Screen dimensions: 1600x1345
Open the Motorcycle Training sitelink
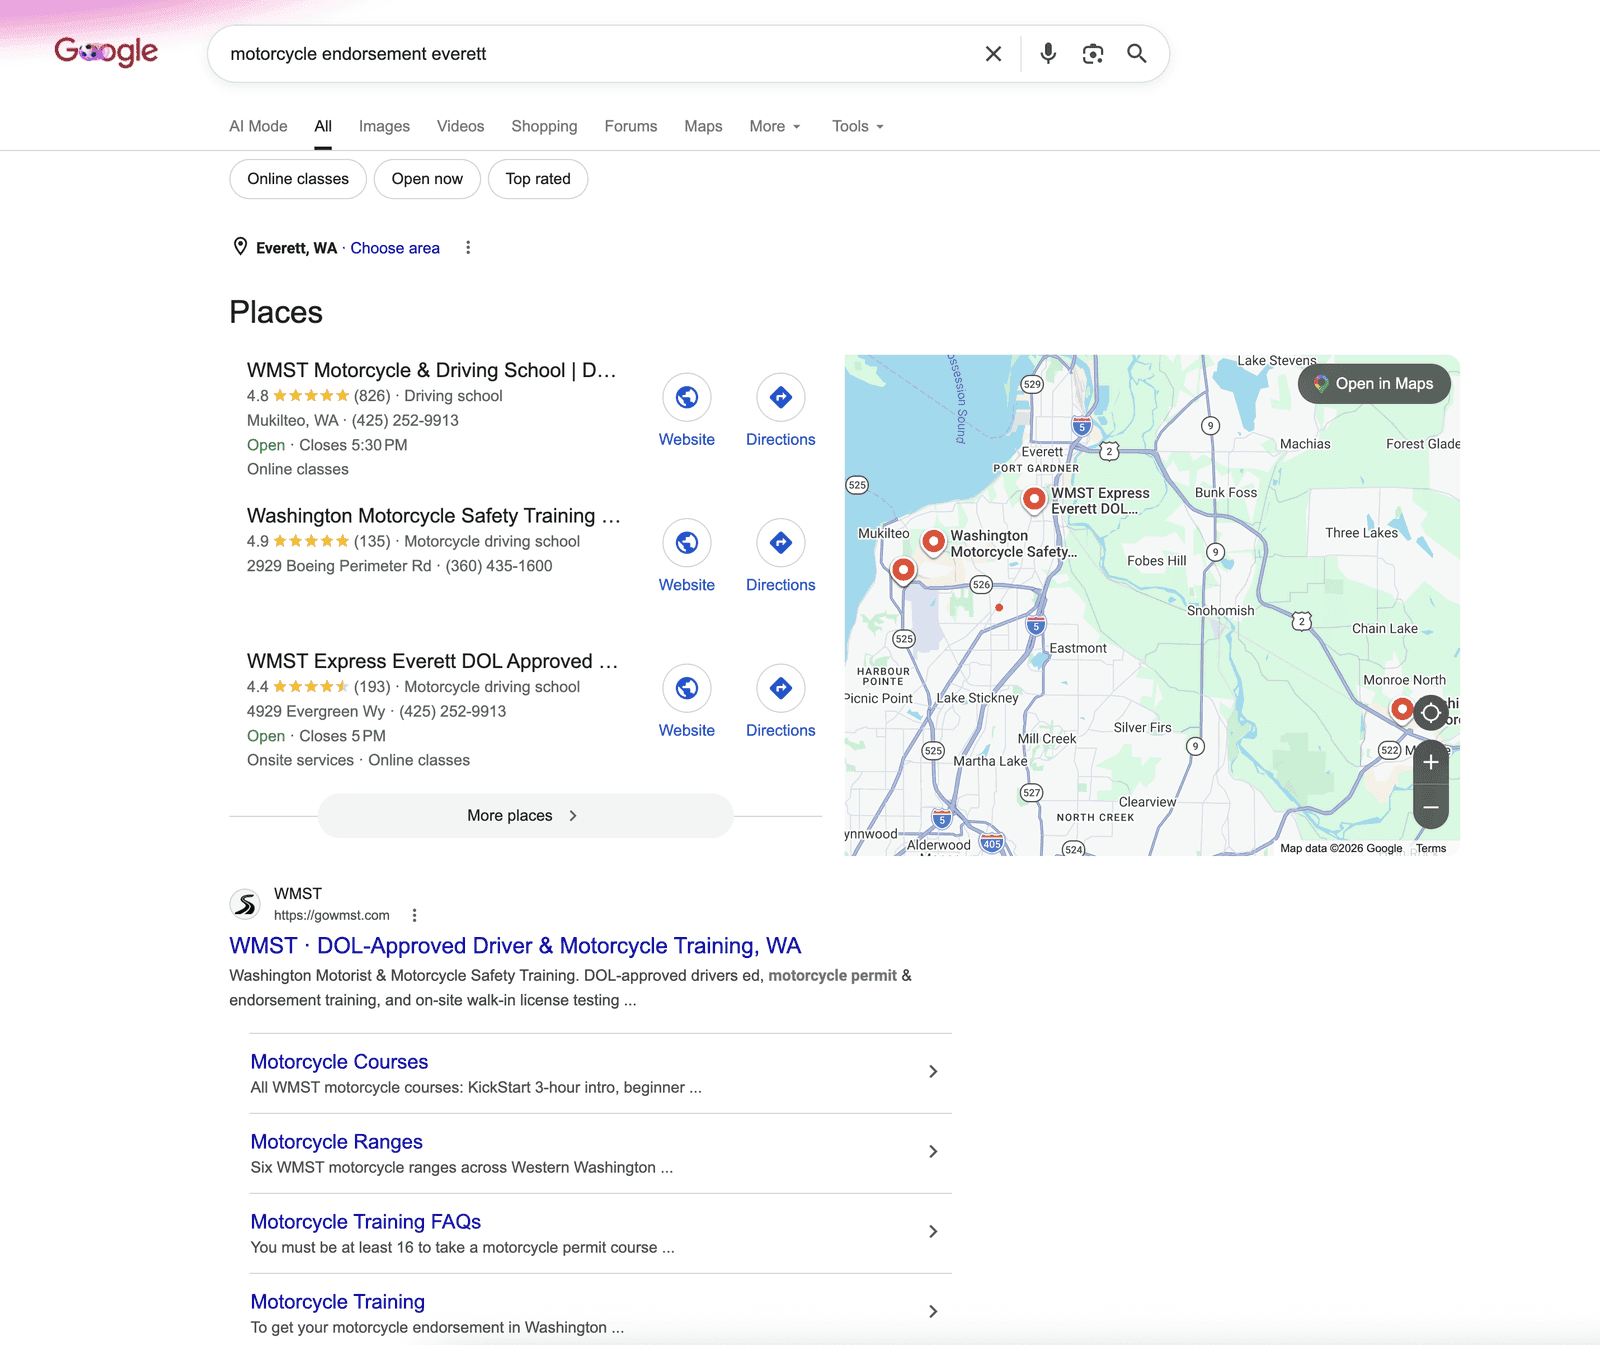[338, 1302]
